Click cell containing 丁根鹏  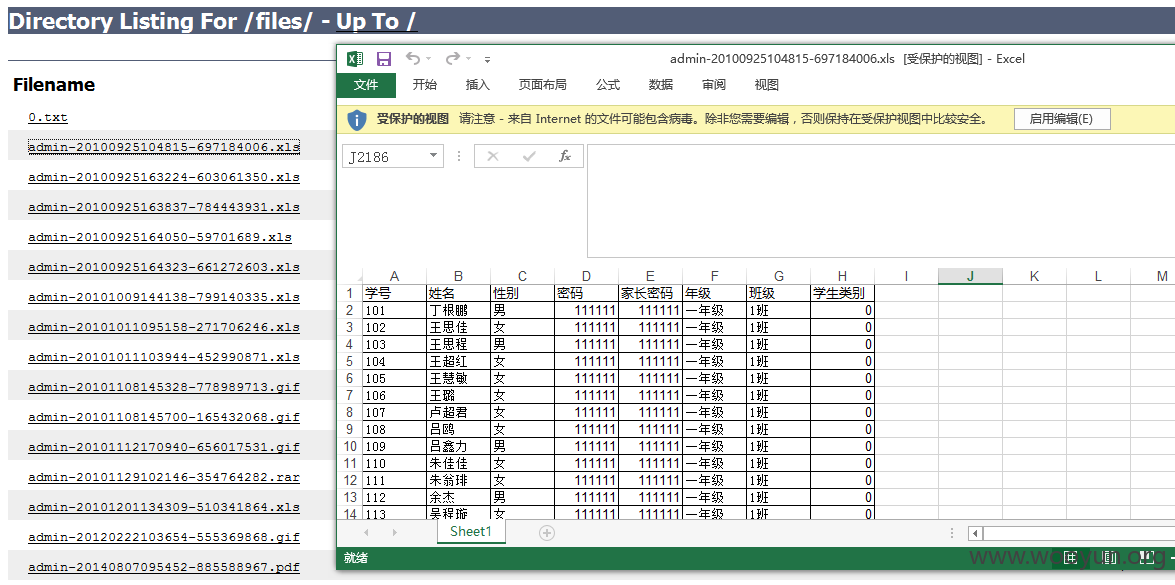pos(459,310)
